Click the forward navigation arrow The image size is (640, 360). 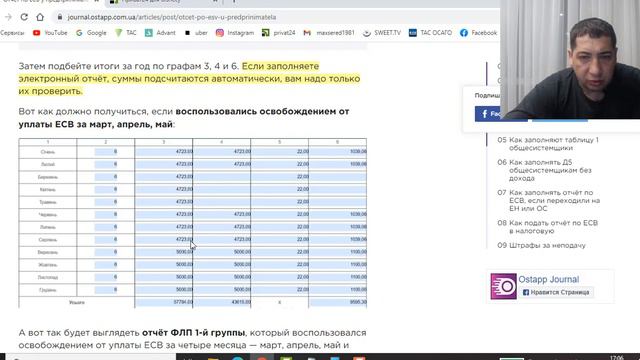[8, 17]
